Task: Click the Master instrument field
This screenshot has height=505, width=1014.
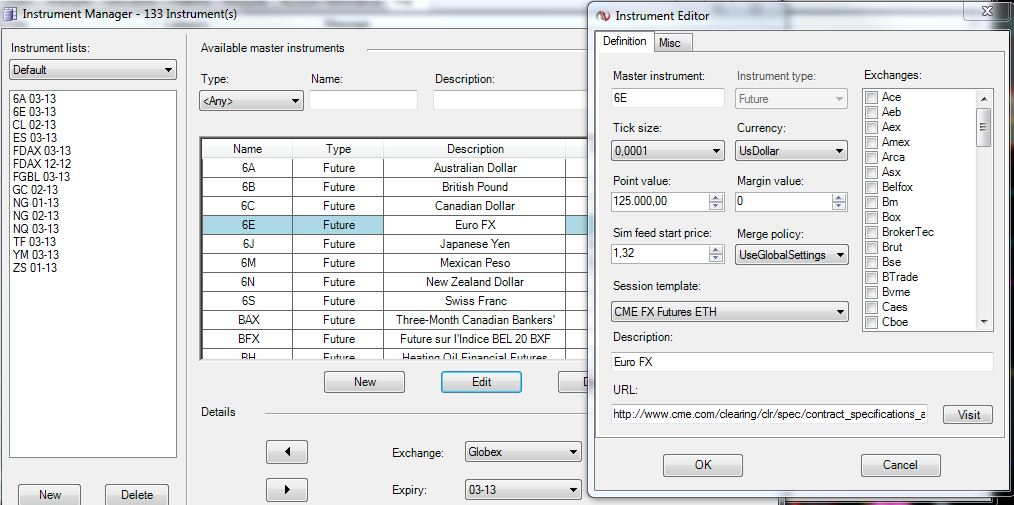Action: pos(667,98)
